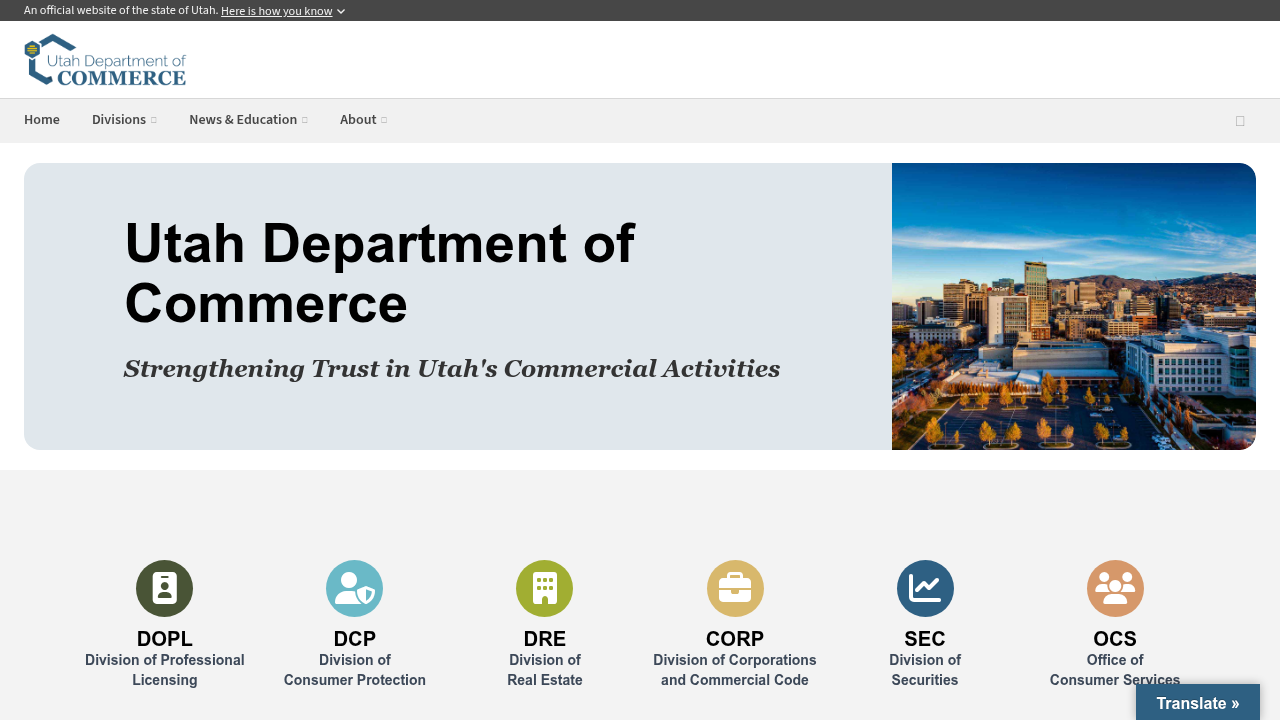Click the Salt Lake City skyline photo
This screenshot has width=1280, height=720.
click(x=1074, y=306)
